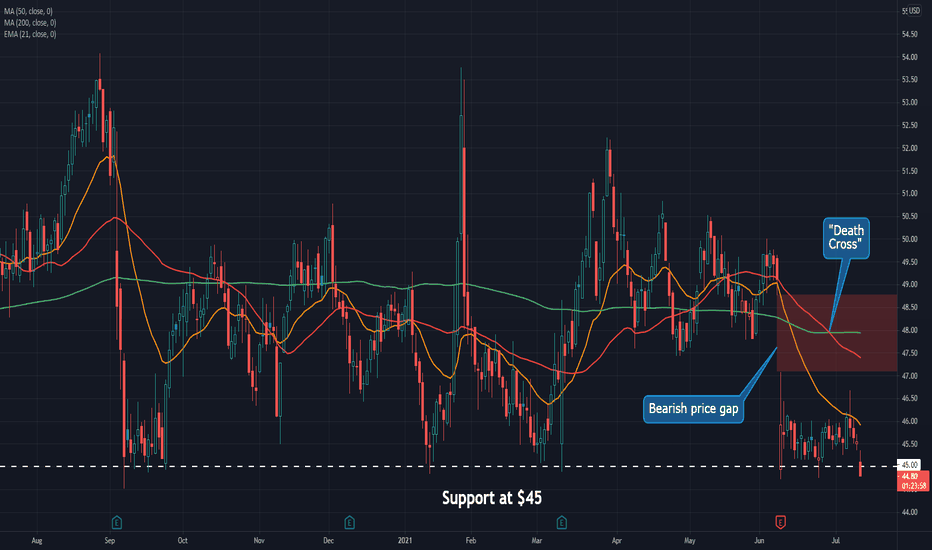Click the red earnings marker icon near June
Image resolution: width=932 pixels, height=550 pixels.
point(780,523)
